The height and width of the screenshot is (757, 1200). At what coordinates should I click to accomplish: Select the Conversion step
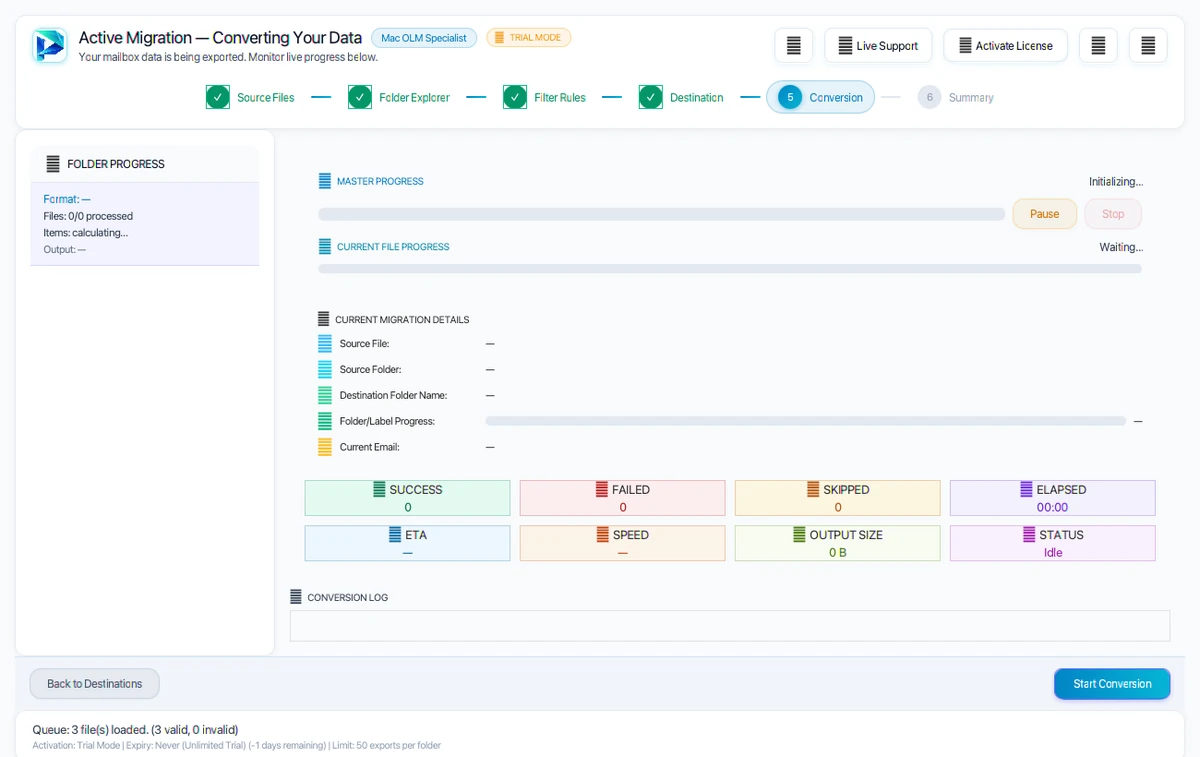pos(820,97)
